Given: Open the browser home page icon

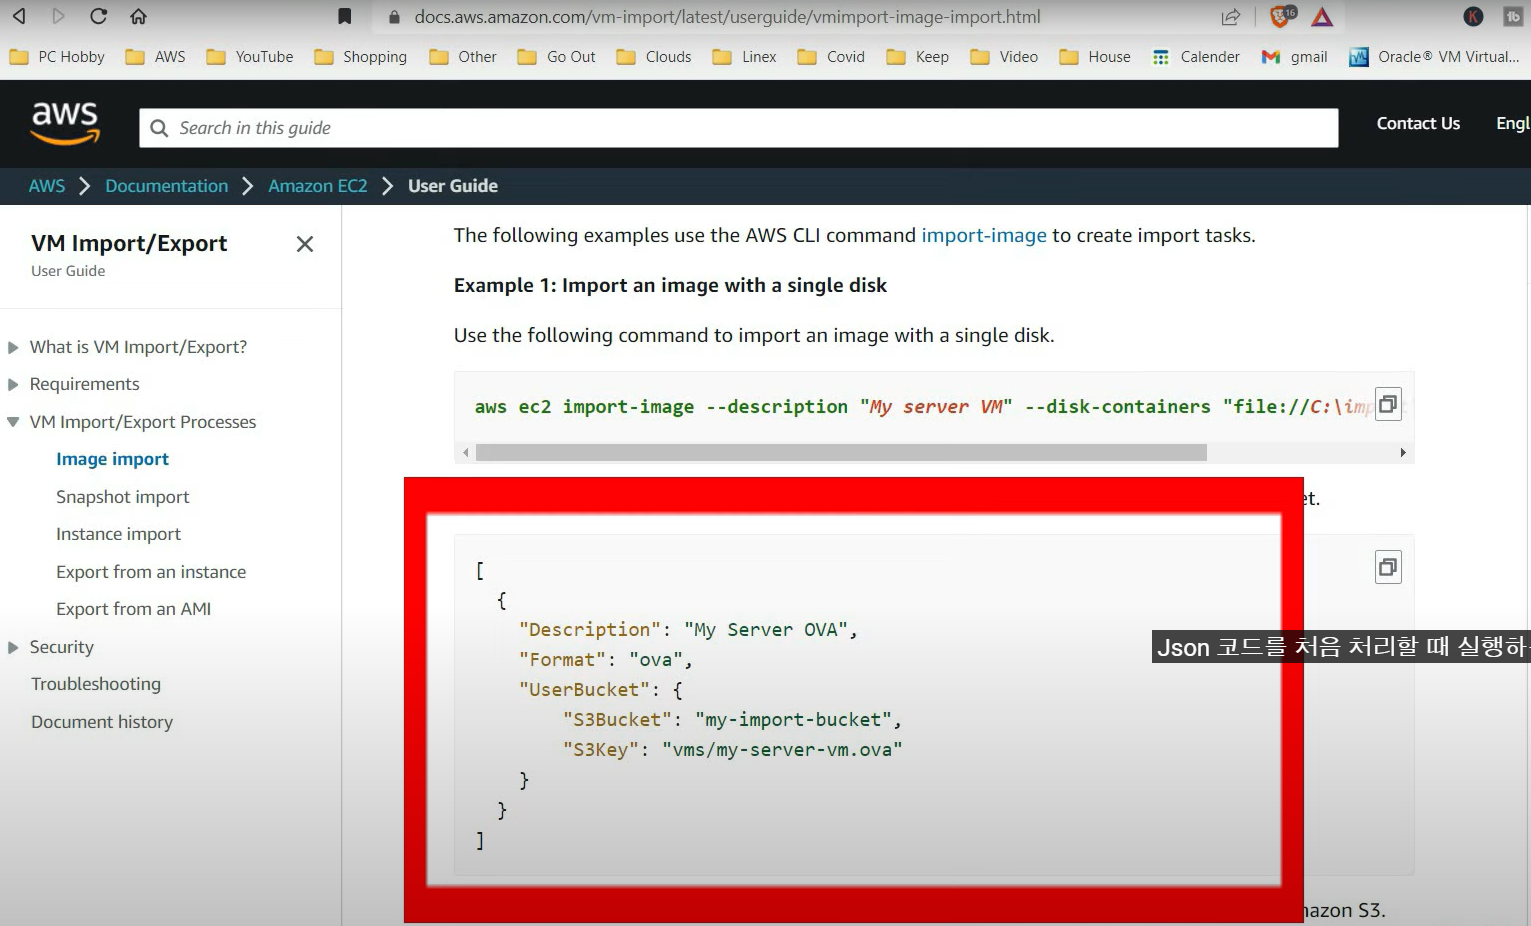Looking at the screenshot, I should [x=138, y=16].
